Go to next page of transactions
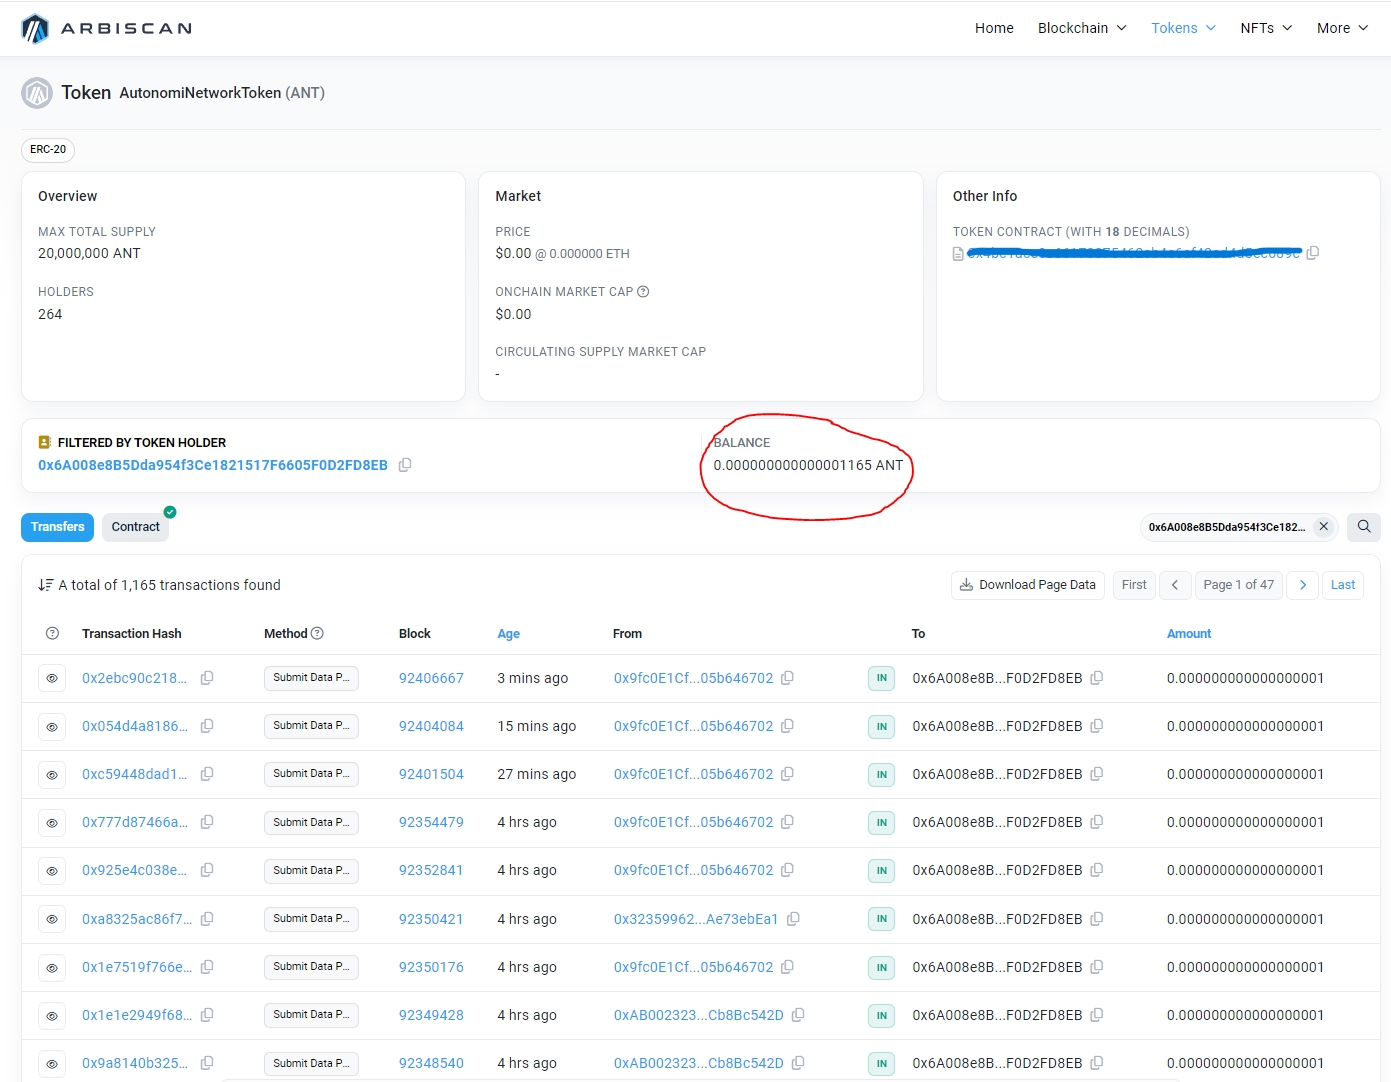Viewport: 1391px width, 1082px height. click(1302, 585)
